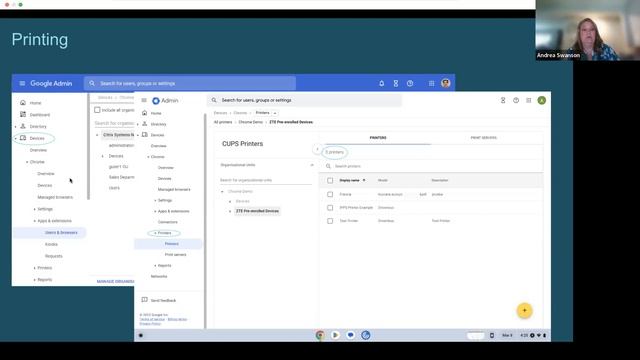Screen dimensions: 640x360
Task: Select guest1 OU in the Google Admin window
Action: (x=118, y=167)
